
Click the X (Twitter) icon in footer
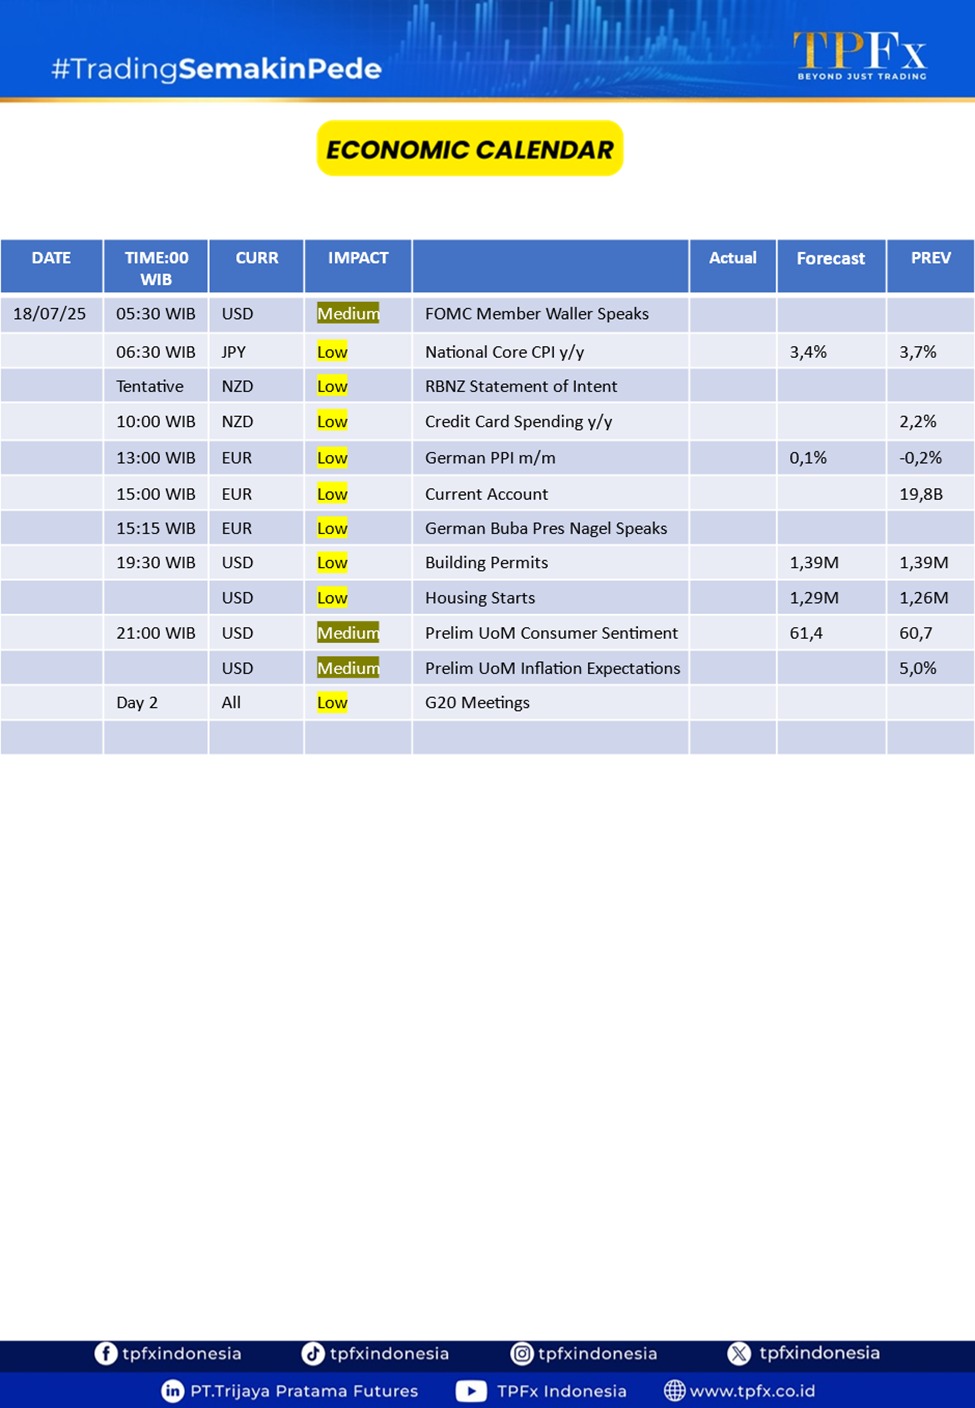click(739, 1353)
